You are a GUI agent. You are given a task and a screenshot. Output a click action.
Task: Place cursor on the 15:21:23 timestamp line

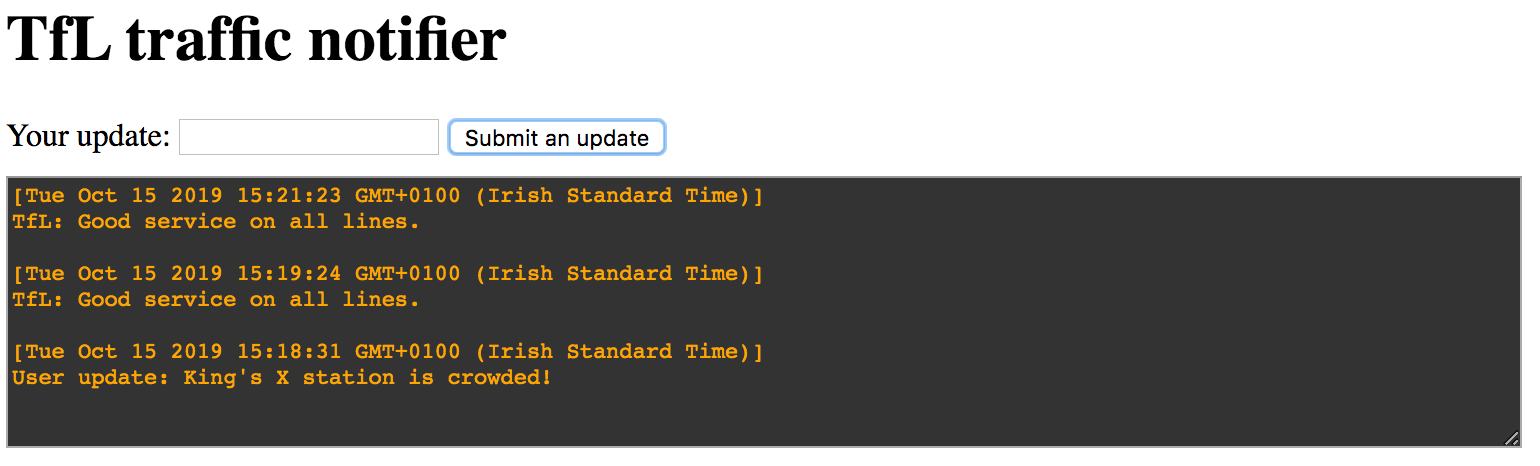point(388,196)
